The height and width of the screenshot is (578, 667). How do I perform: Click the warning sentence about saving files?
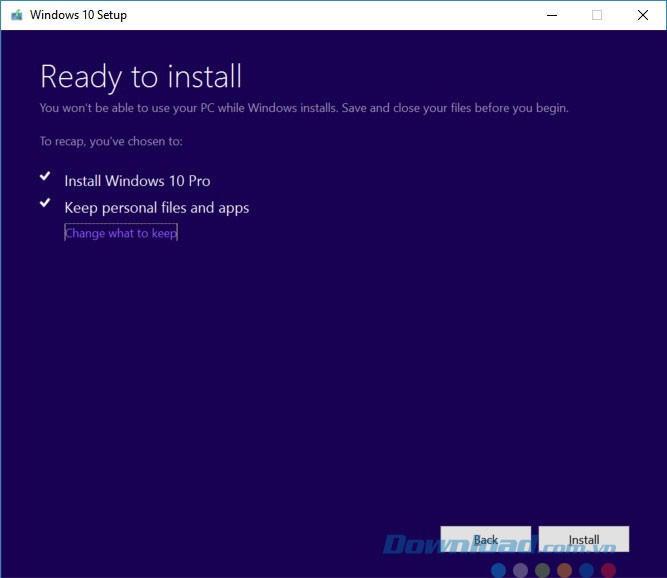point(304,108)
